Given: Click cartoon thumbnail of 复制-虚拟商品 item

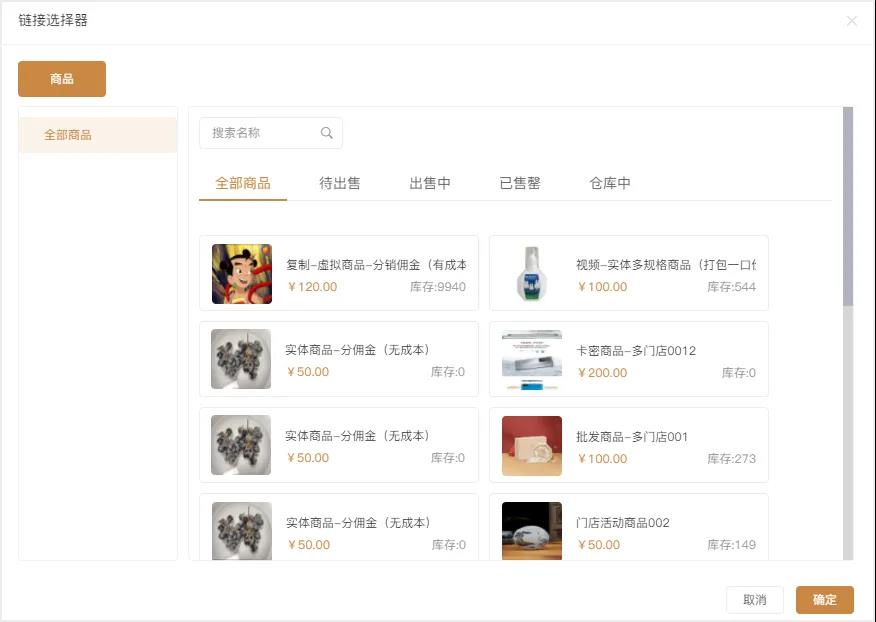Looking at the screenshot, I should coord(242,274).
